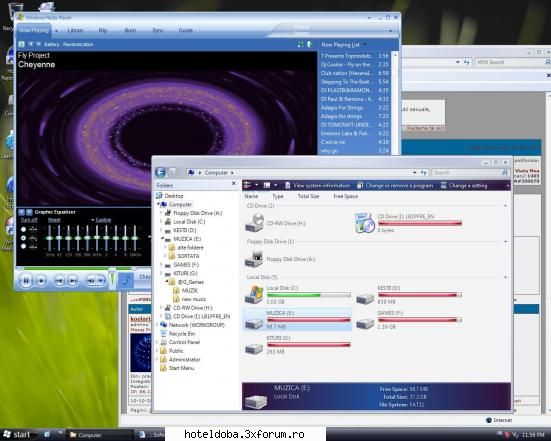Select second equalizer slider-grouping radio button
This screenshot has width=551, height=441.
[24, 238]
